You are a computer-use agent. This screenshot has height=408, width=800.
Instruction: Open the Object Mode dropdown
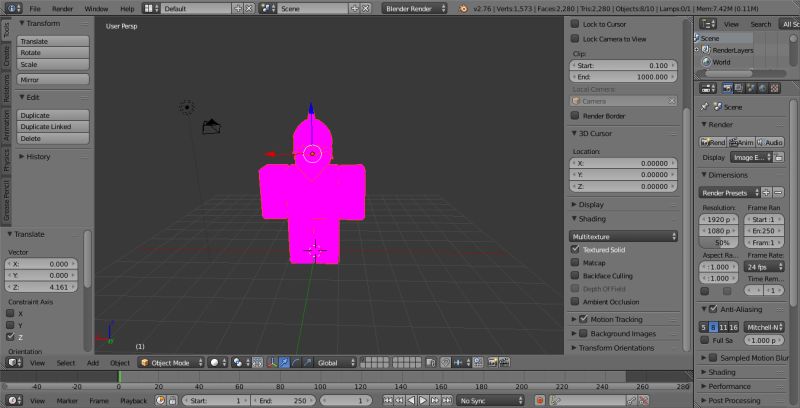point(171,363)
